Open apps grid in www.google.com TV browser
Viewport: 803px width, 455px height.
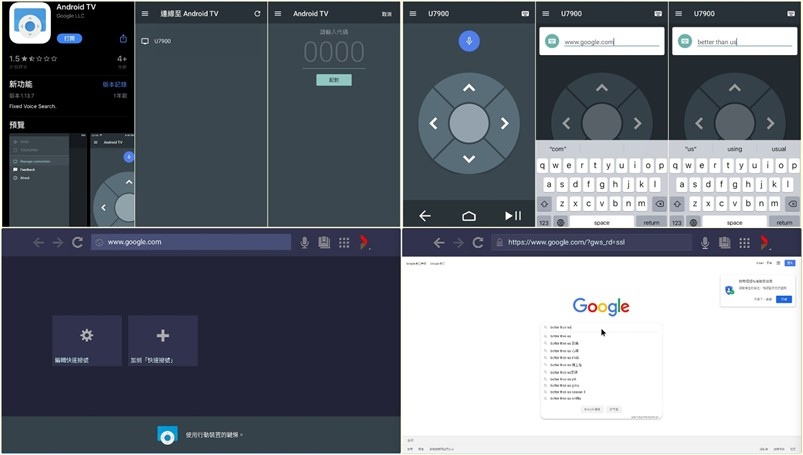(x=344, y=243)
